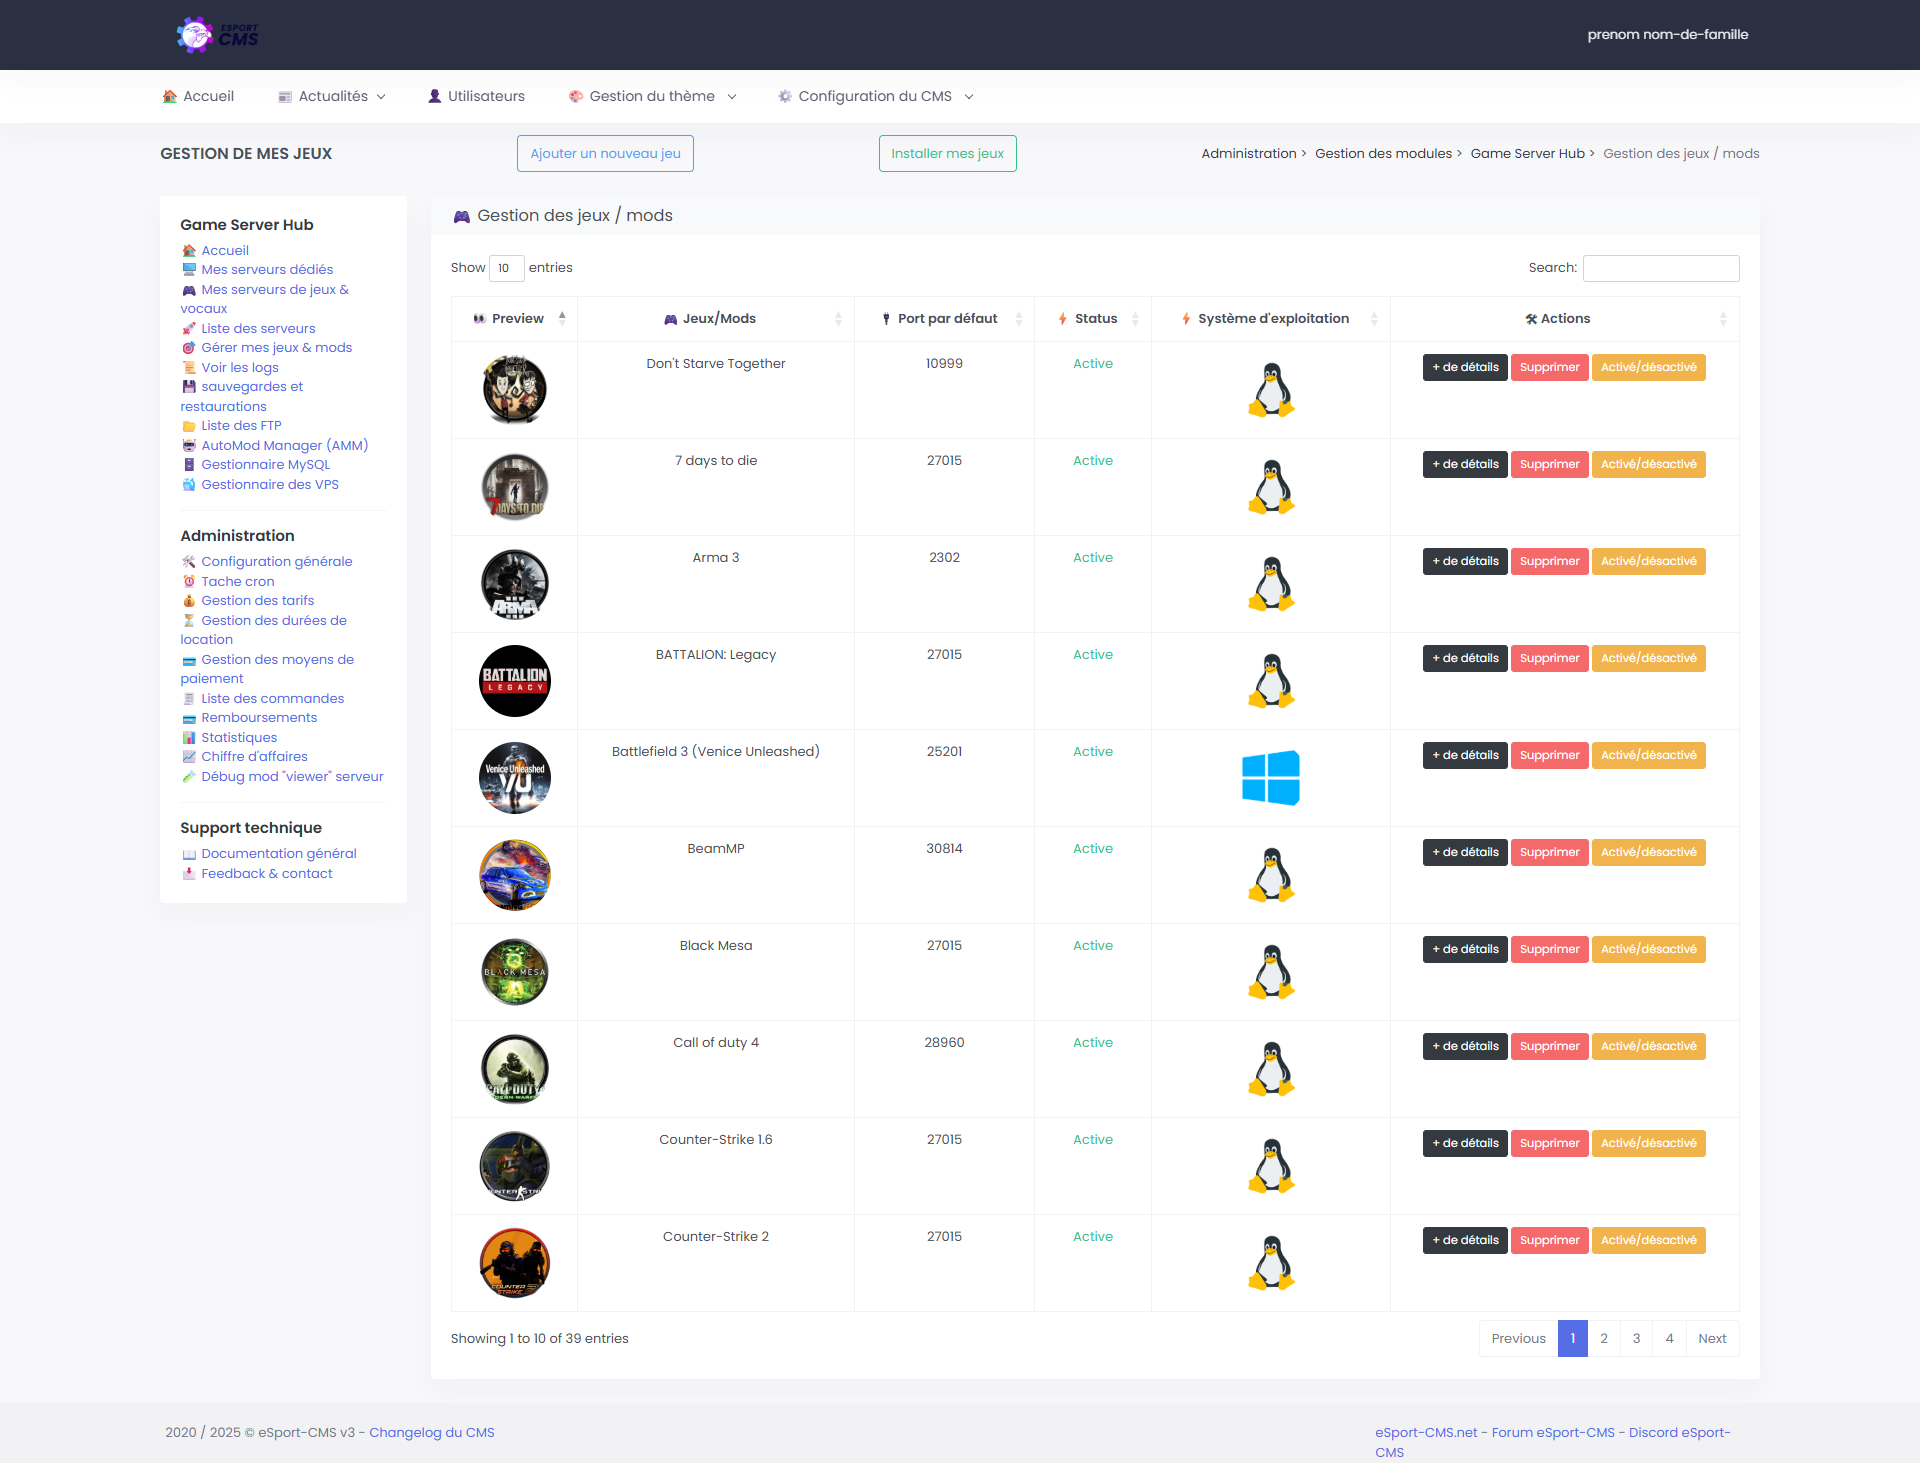Sort table by Status column
The image size is (1920, 1463).
pyautogui.click(x=1093, y=319)
